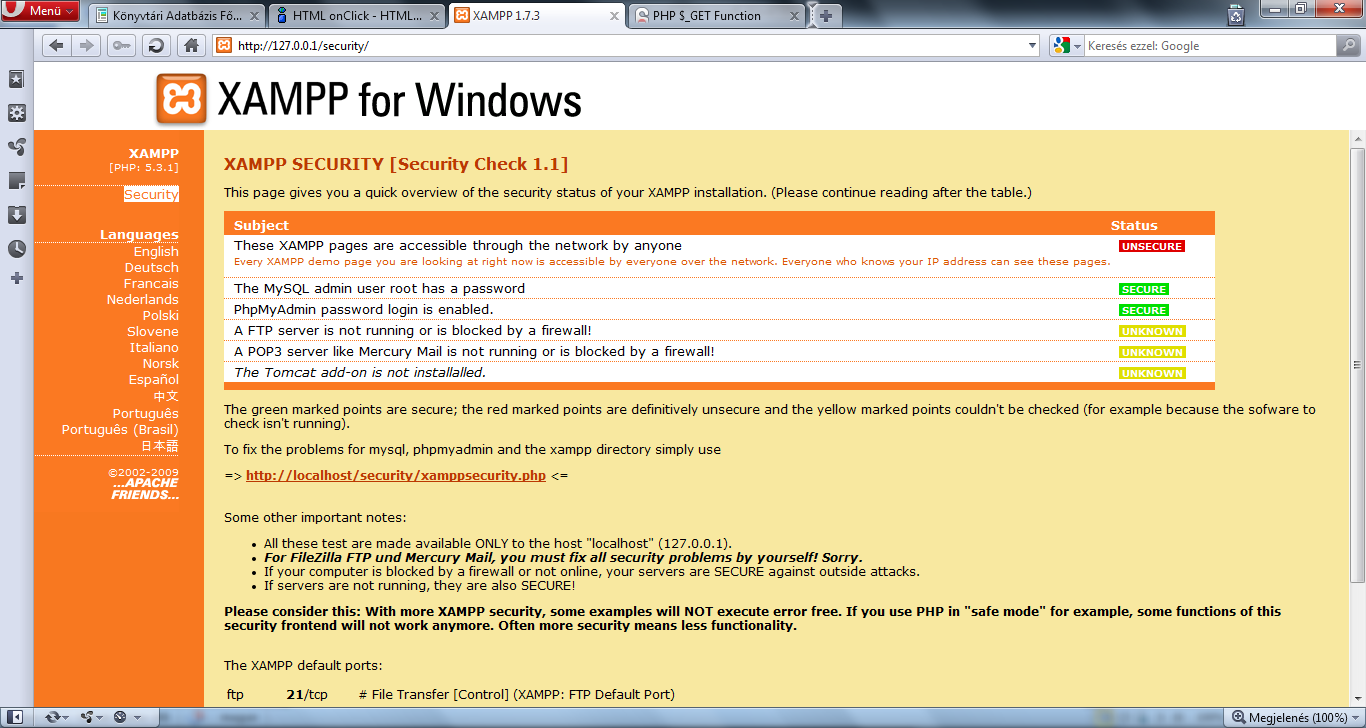
Task: Click the red UNSECURE status badge
Action: pos(1152,246)
